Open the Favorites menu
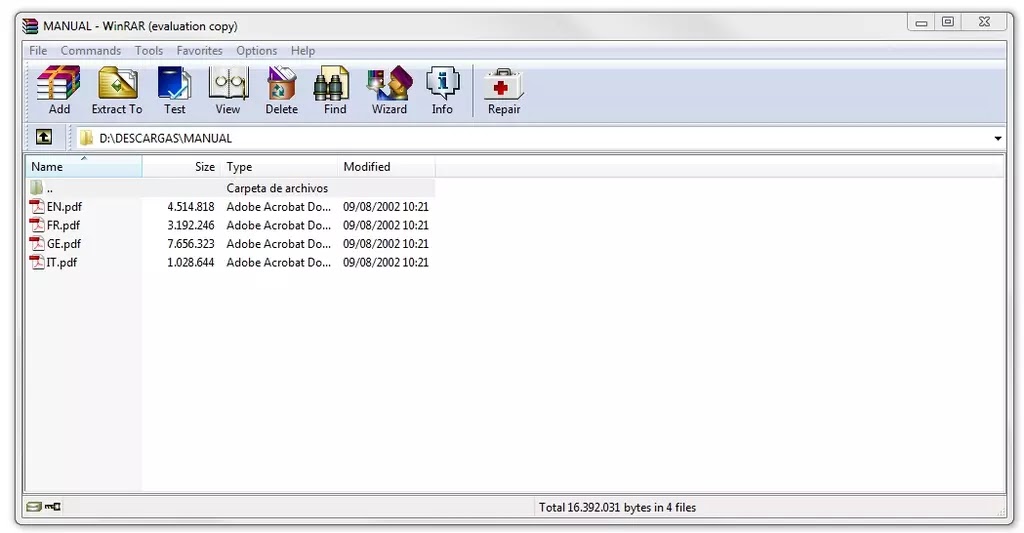The width and height of the screenshot is (1024, 533). click(x=199, y=50)
